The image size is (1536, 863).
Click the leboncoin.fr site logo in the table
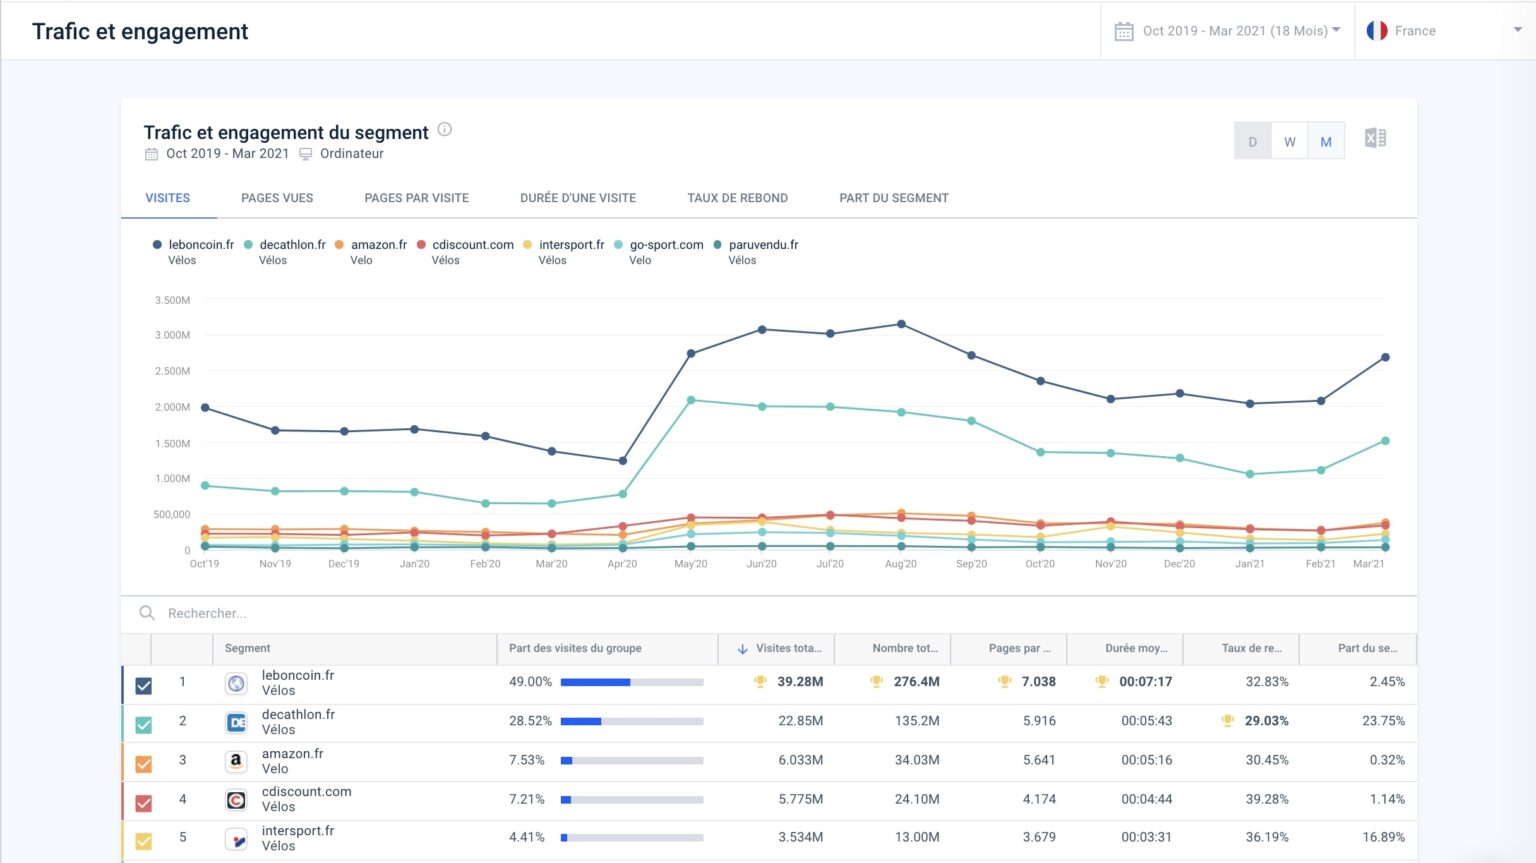(x=236, y=683)
